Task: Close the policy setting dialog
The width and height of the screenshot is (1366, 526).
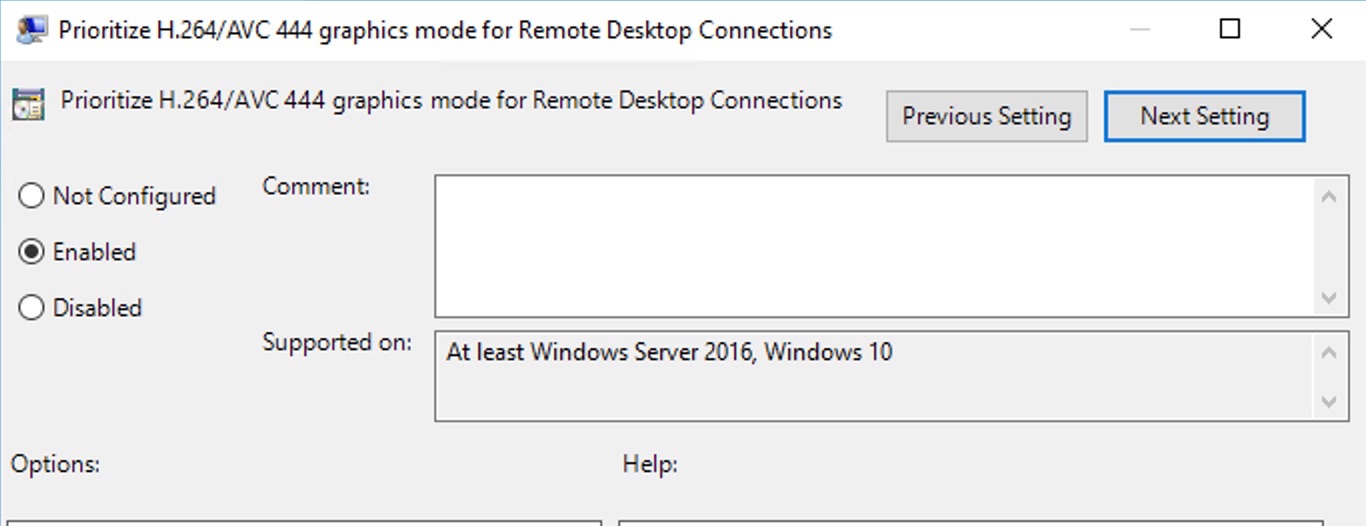Action: pyautogui.click(x=1321, y=30)
